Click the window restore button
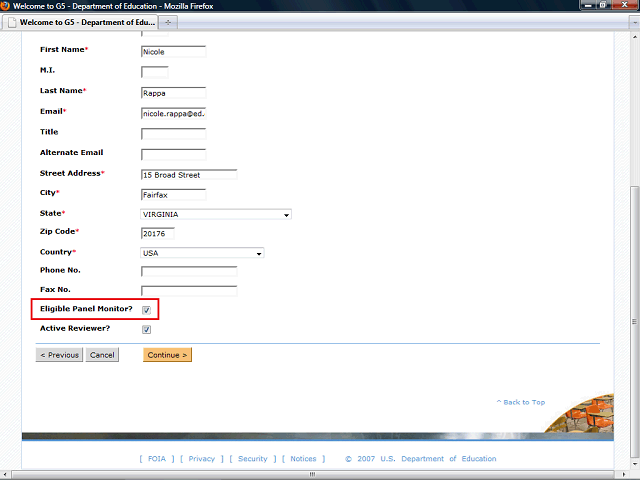The height and width of the screenshot is (480, 640). point(602,5)
